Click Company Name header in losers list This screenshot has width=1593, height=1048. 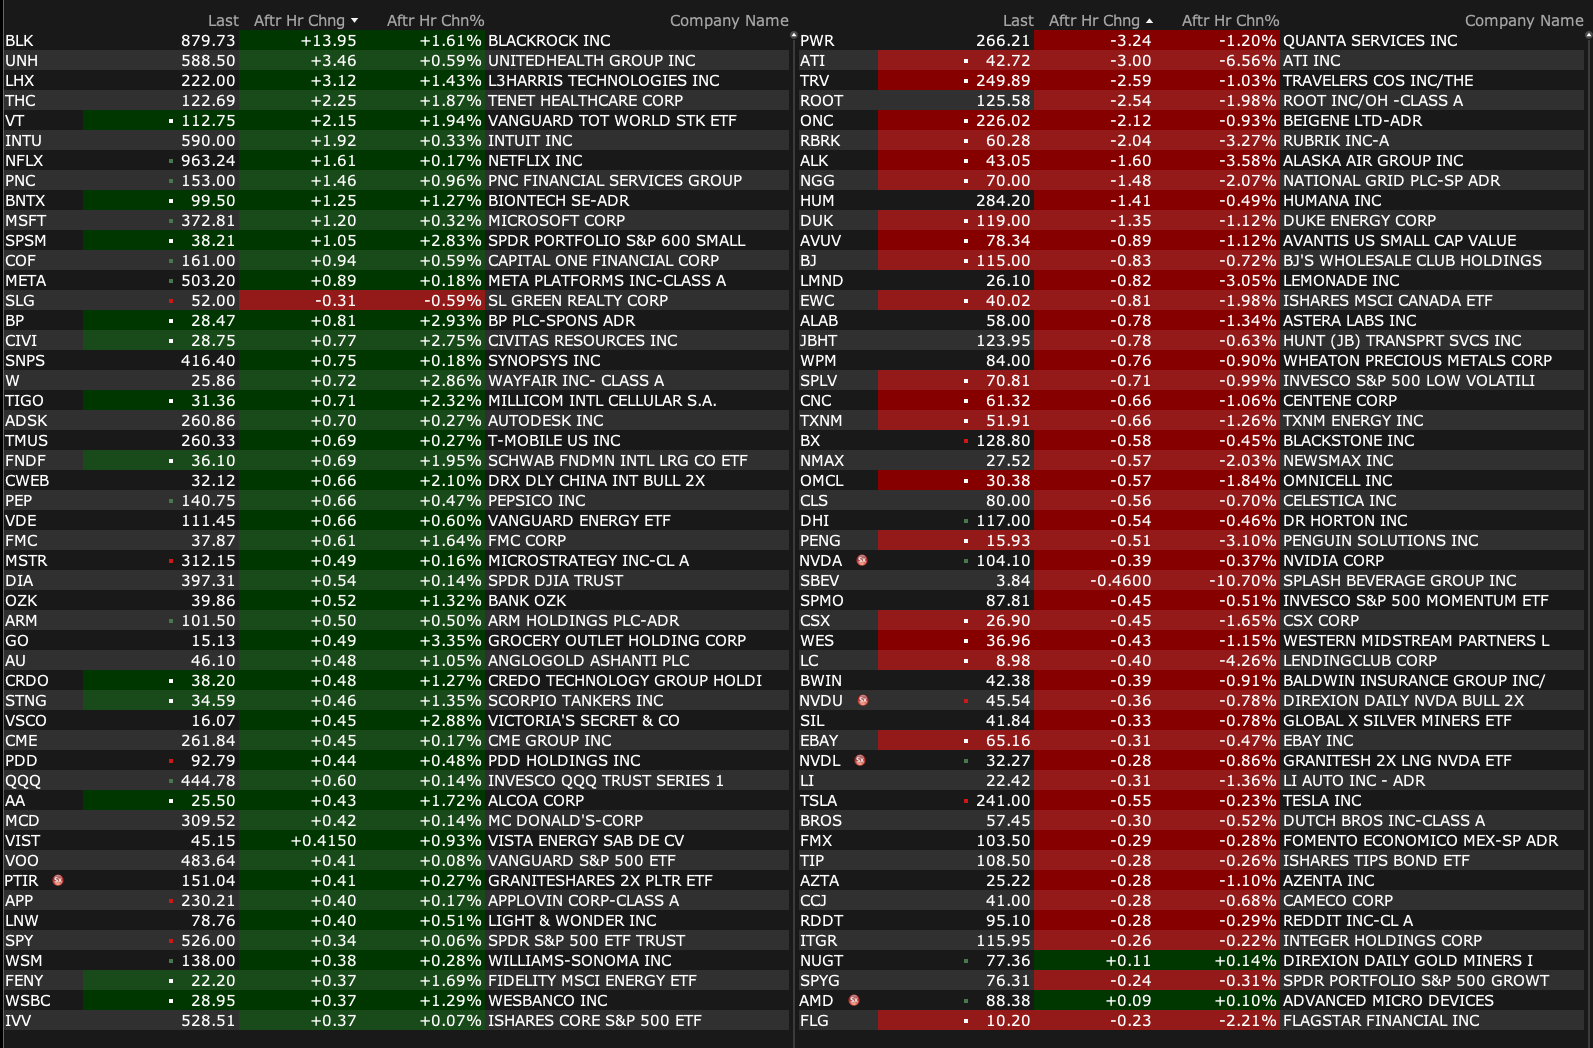pyautogui.click(x=1523, y=21)
